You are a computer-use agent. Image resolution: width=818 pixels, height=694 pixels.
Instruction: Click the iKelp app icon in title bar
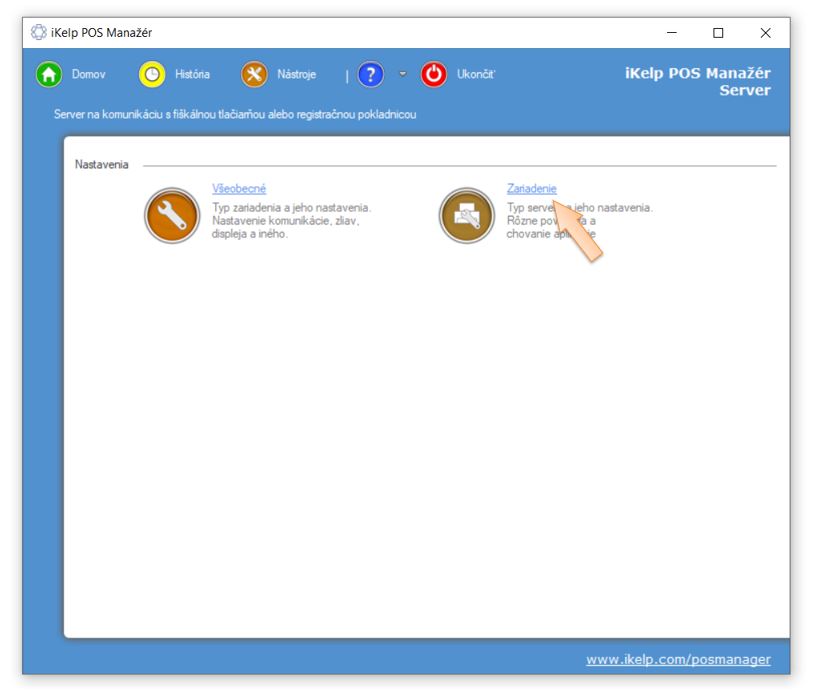pos(39,33)
